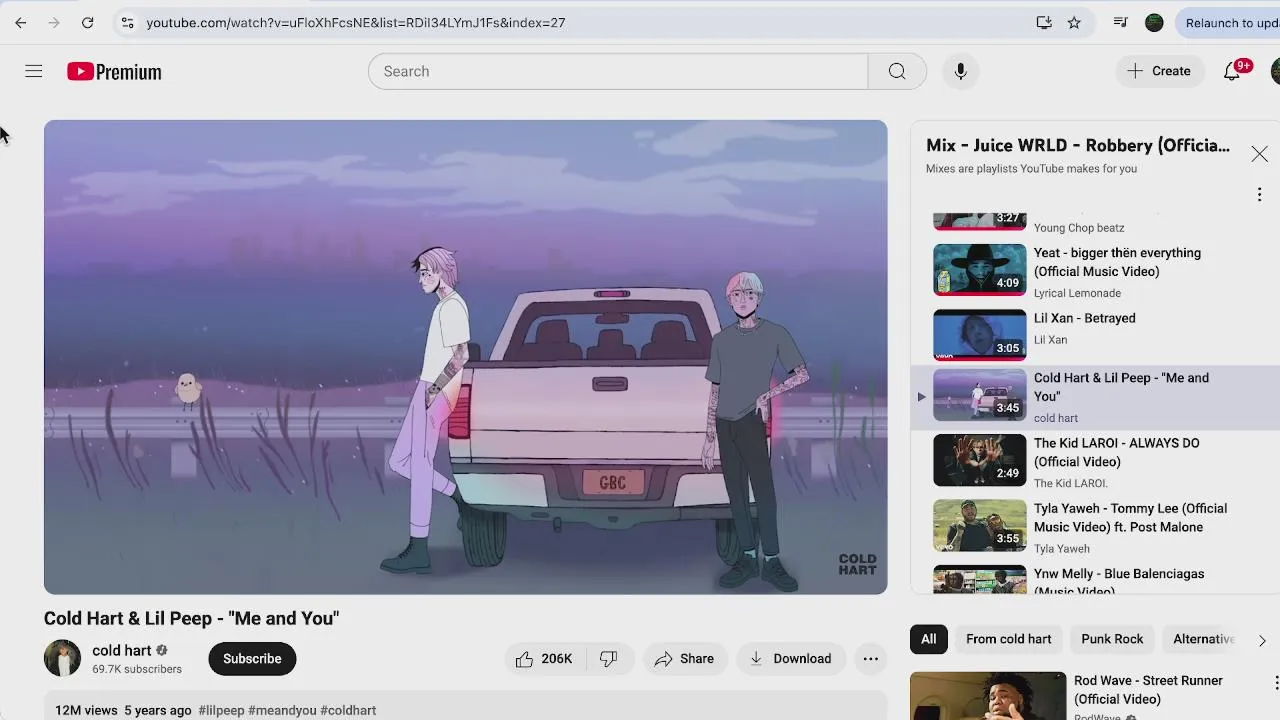This screenshot has height=720, width=1280.
Task: Open Mix playlist options menu
Action: tap(1259, 194)
